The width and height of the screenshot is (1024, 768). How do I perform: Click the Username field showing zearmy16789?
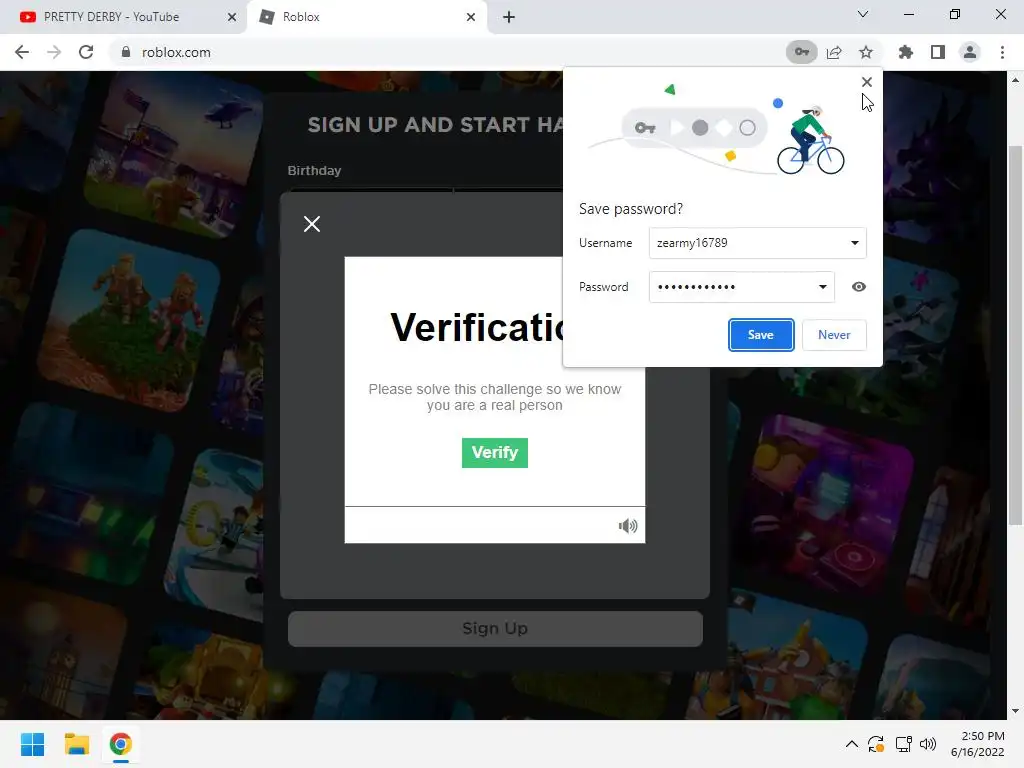pyautogui.click(x=758, y=243)
